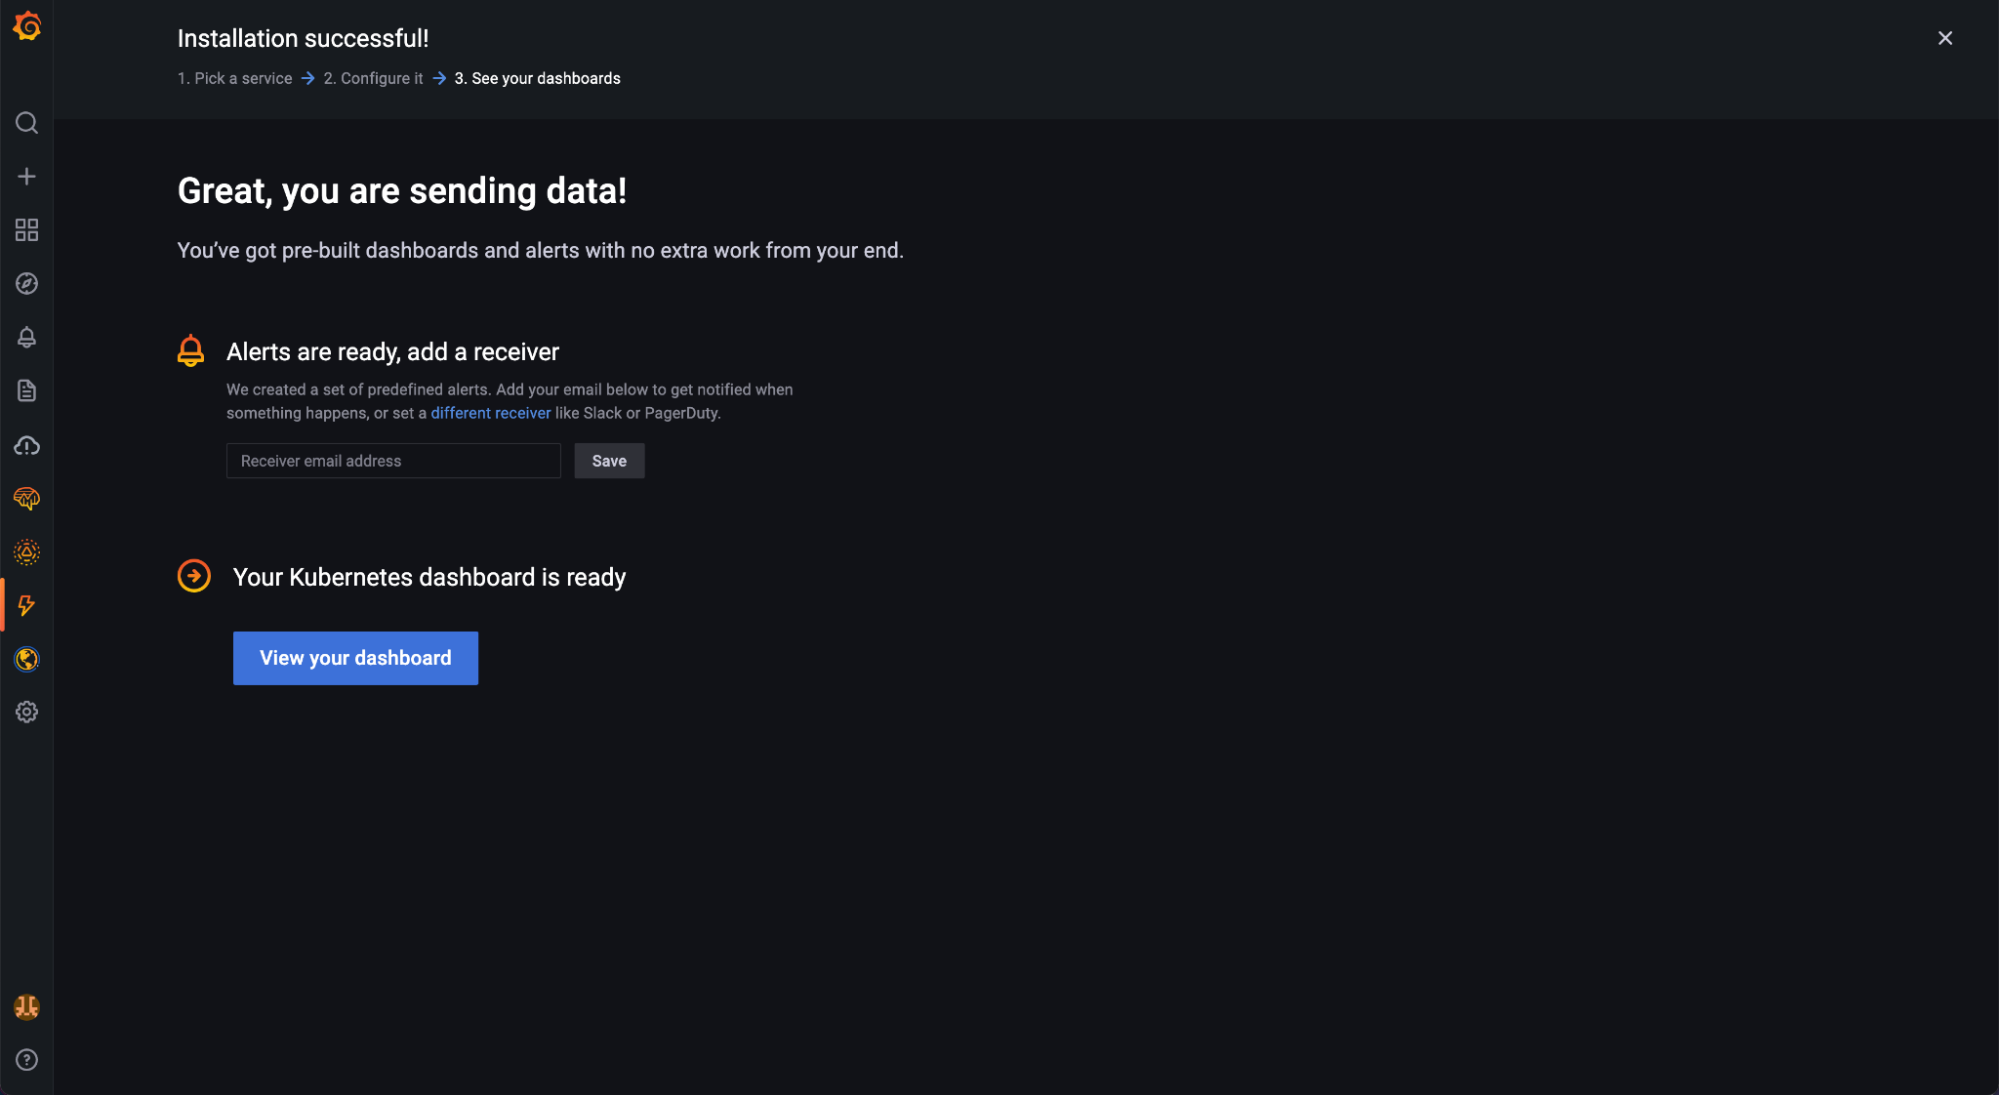Focus the Receiver email address field
1999x1096 pixels.
(393, 461)
